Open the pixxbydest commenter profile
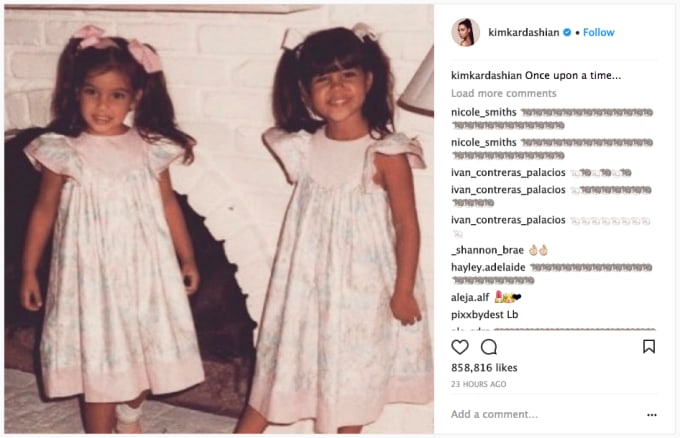 [x=477, y=315]
